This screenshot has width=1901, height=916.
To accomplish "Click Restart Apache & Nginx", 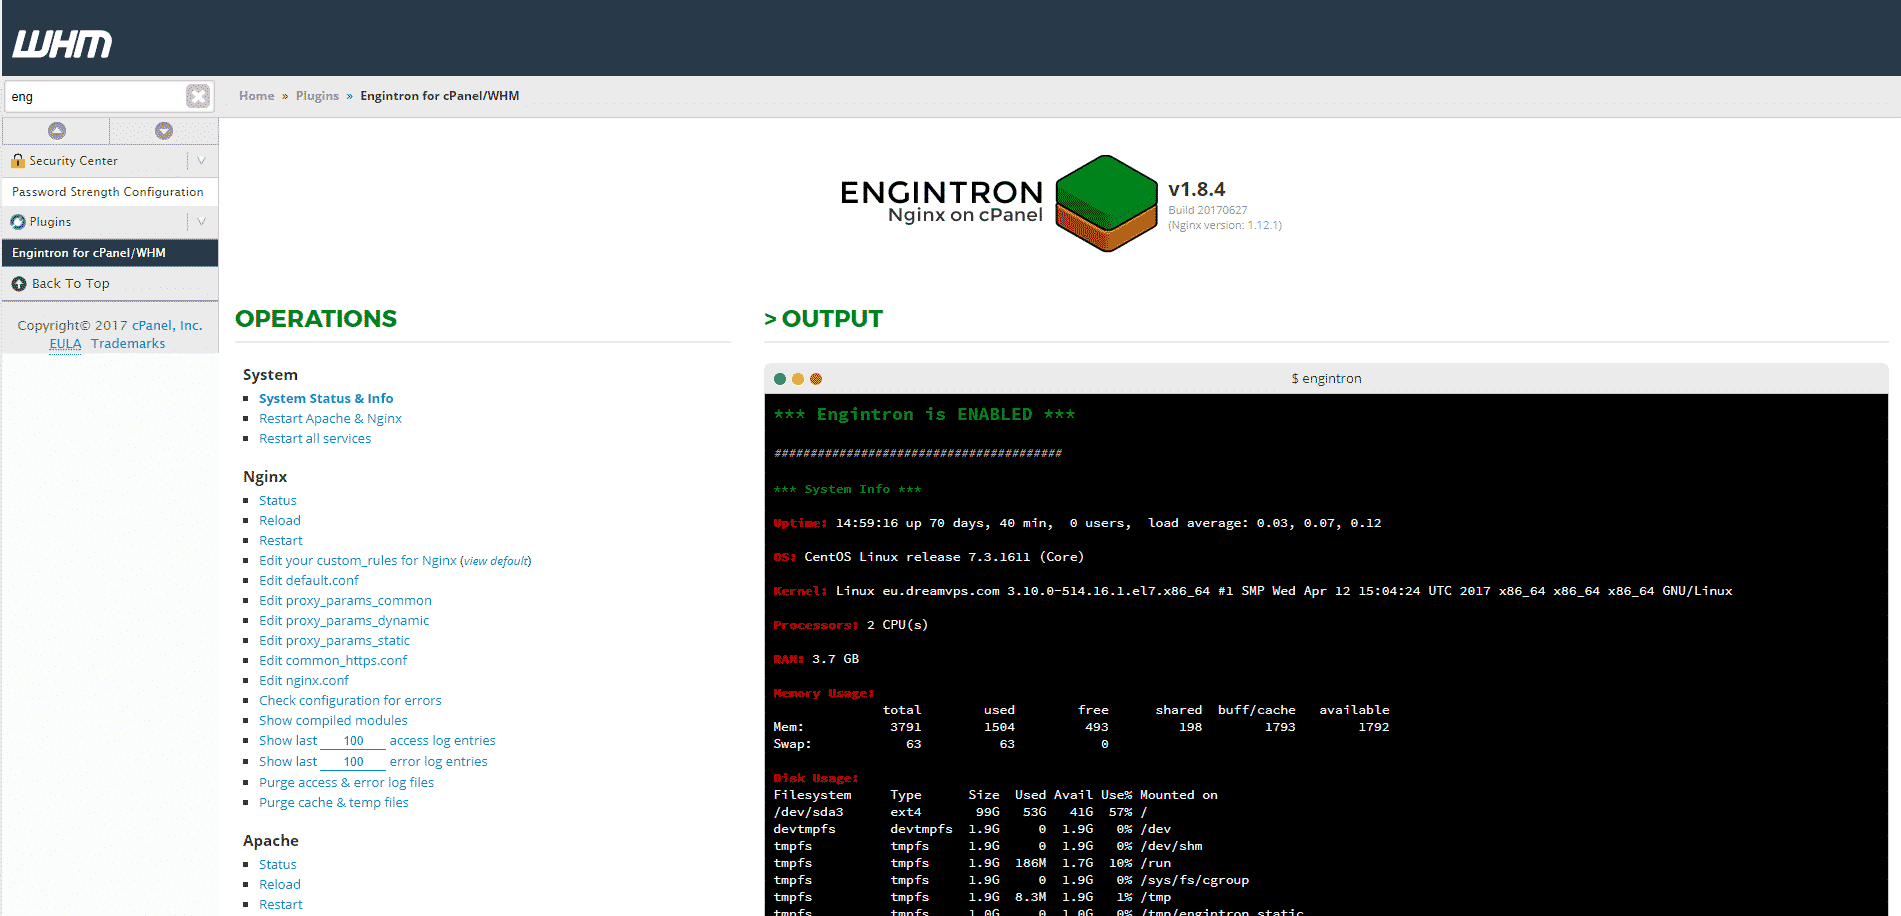I will pyautogui.click(x=330, y=419).
